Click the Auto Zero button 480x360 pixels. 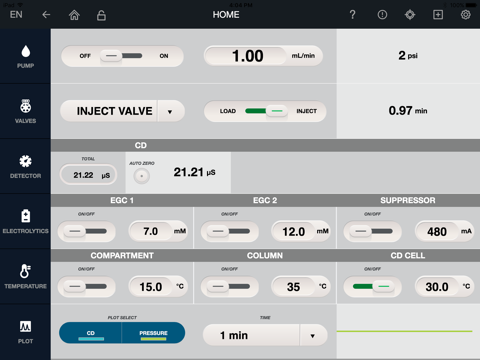142,176
